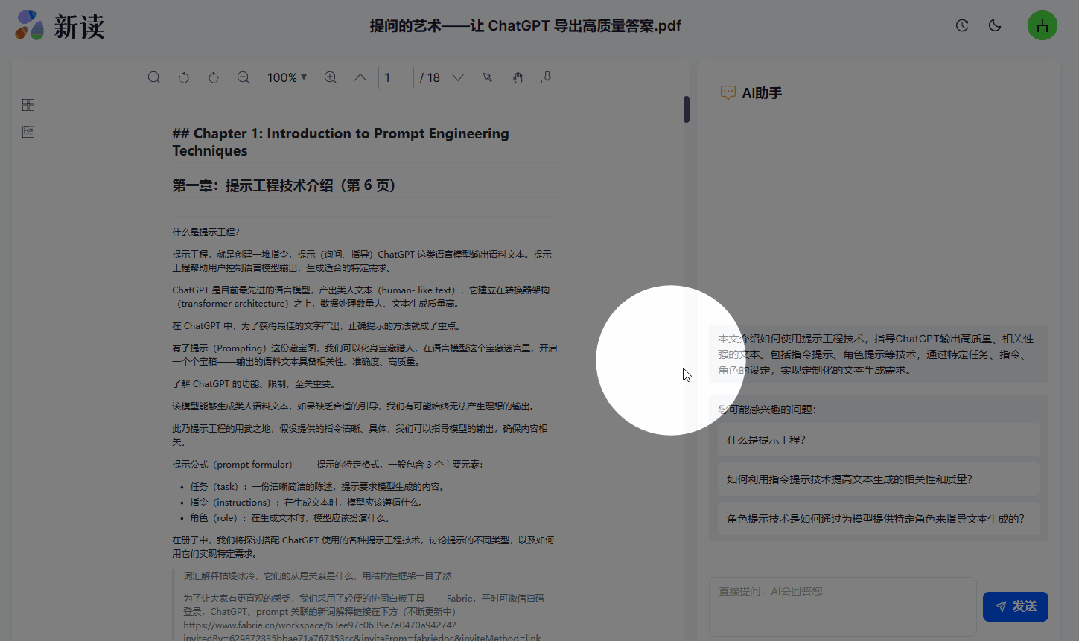Open the search tool in PDF toolbar
Image resolution: width=1079 pixels, height=641 pixels.
[153, 77]
